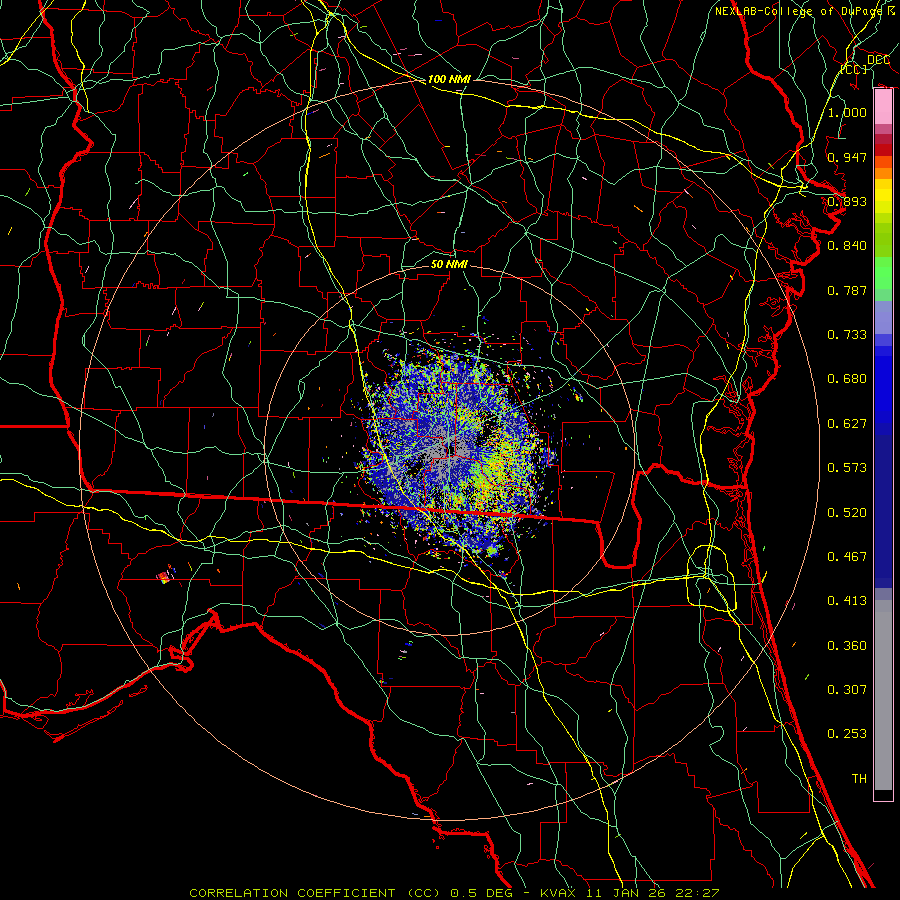Viewport: 900px width, 900px height.
Task: Click the 100 NMI range ring label
Action: tap(449, 79)
